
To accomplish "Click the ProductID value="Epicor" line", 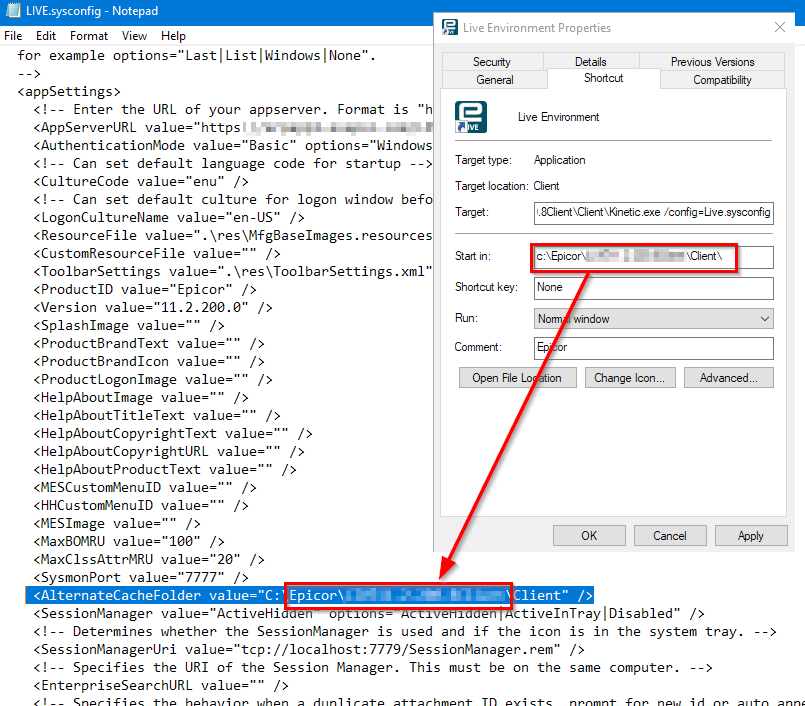I will tap(145, 290).
